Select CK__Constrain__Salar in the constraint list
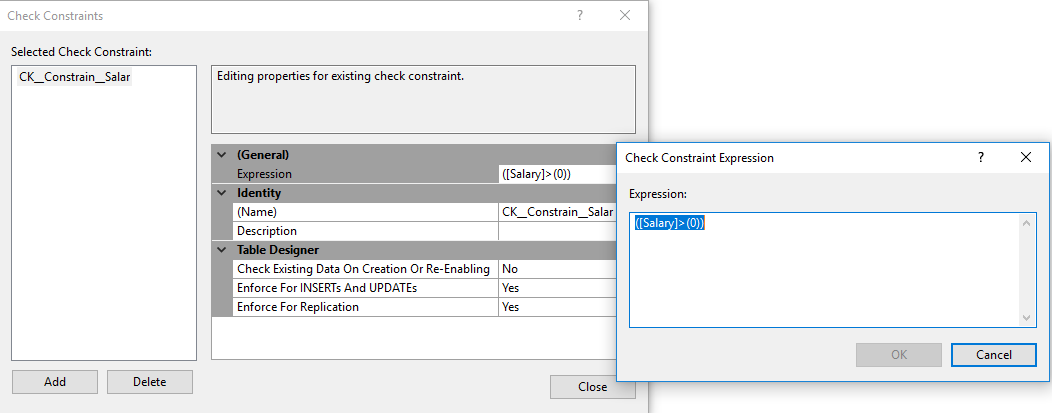 [x=75, y=77]
